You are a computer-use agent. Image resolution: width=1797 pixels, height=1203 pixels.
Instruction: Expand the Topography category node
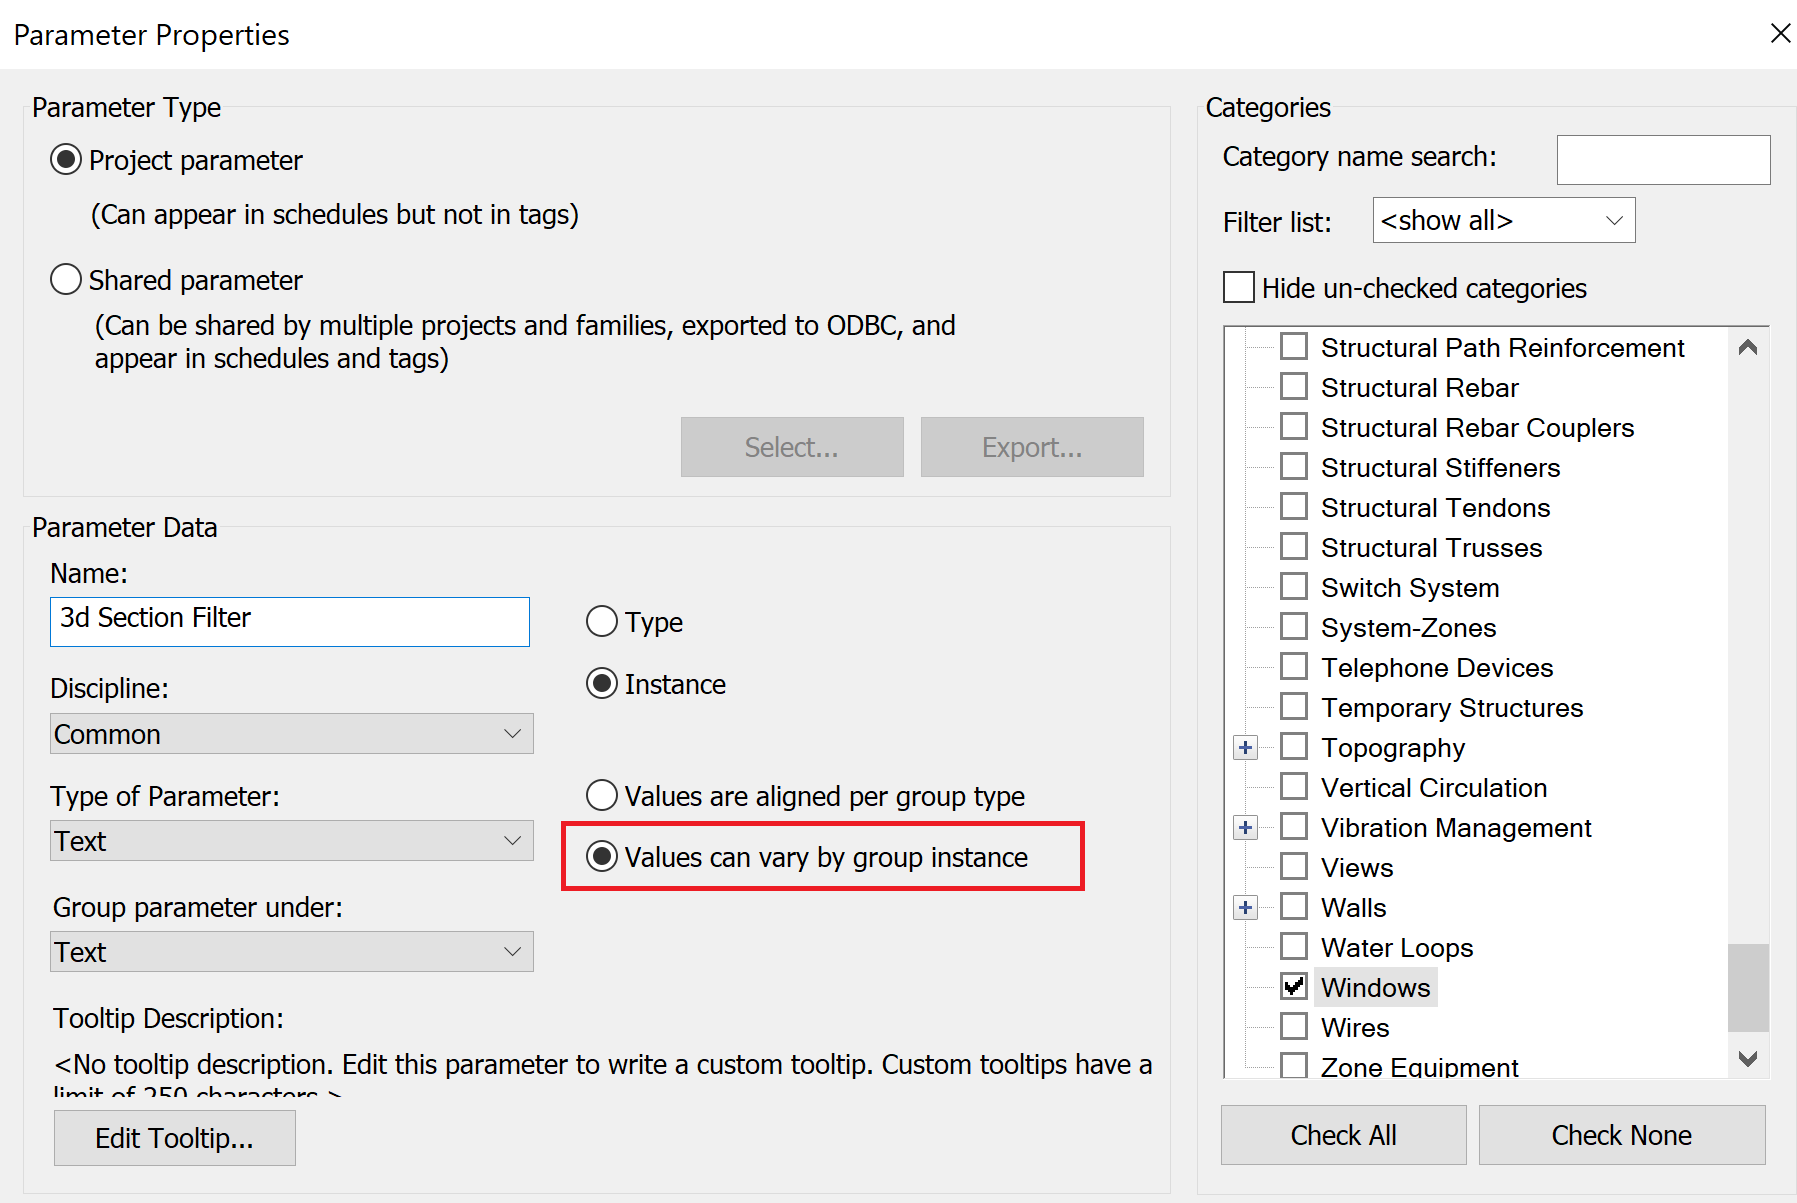click(1245, 748)
